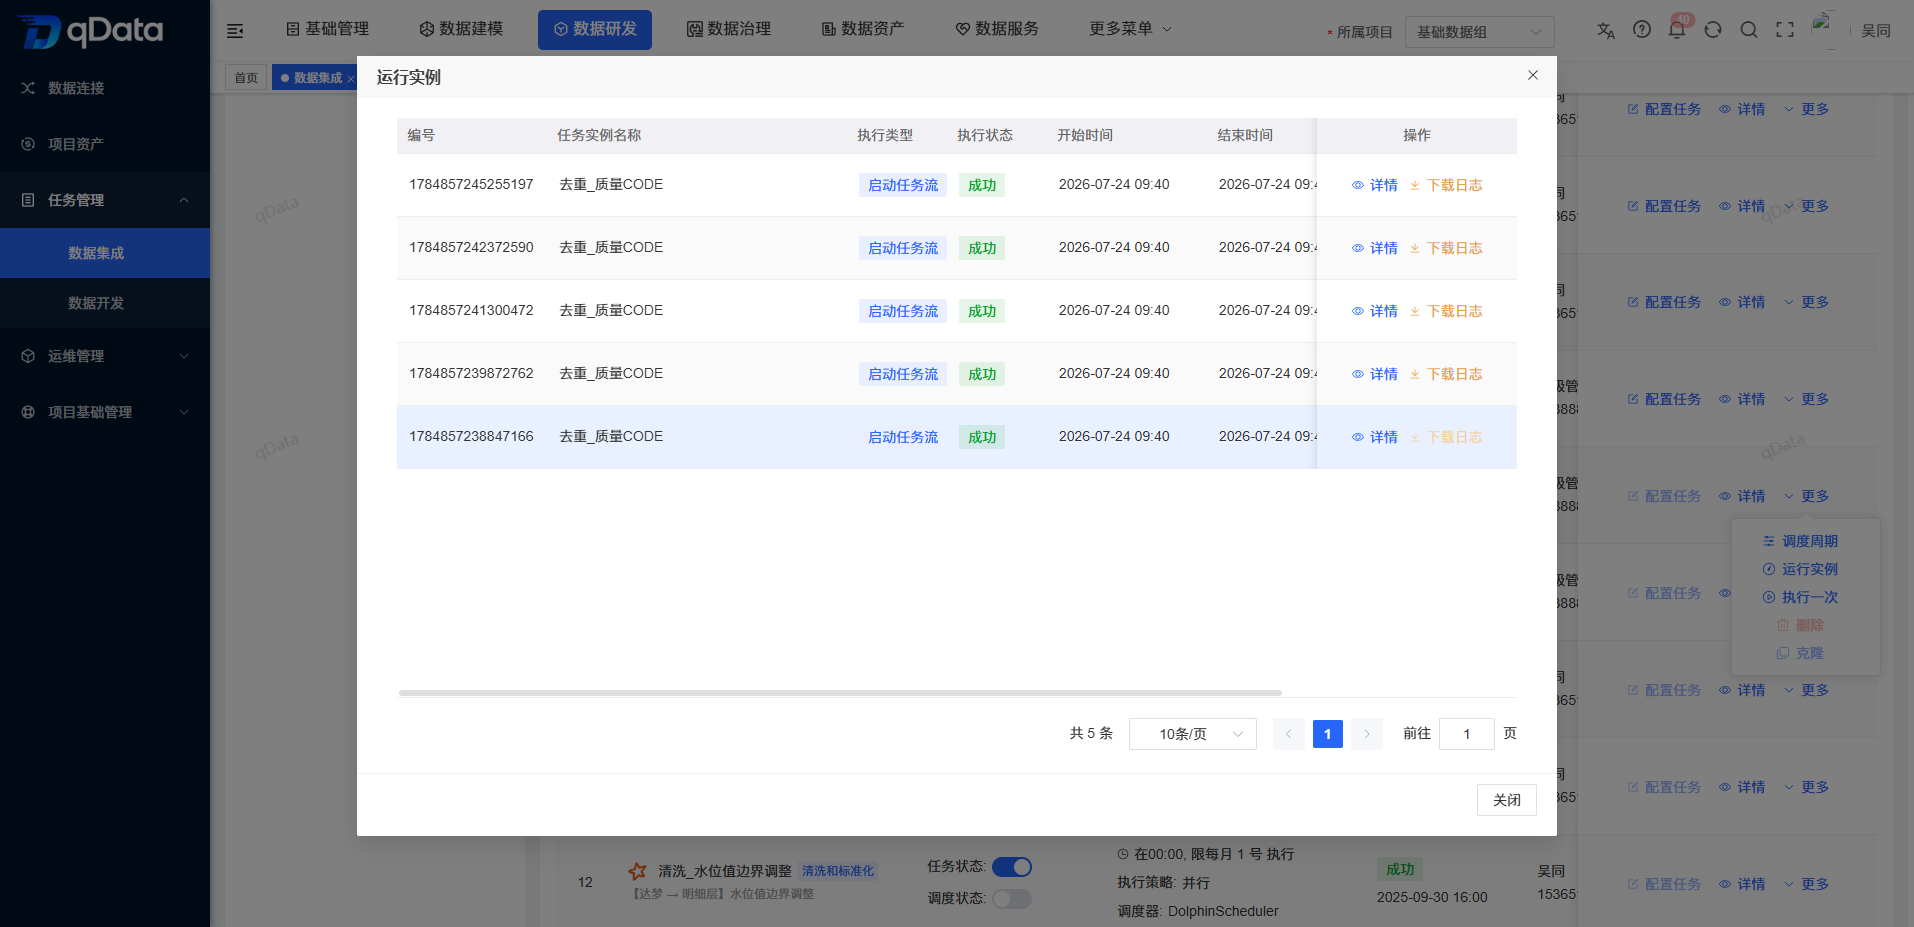This screenshot has width=1914, height=927.
Task: Open help question mark icon
Action: (1642, 30)
